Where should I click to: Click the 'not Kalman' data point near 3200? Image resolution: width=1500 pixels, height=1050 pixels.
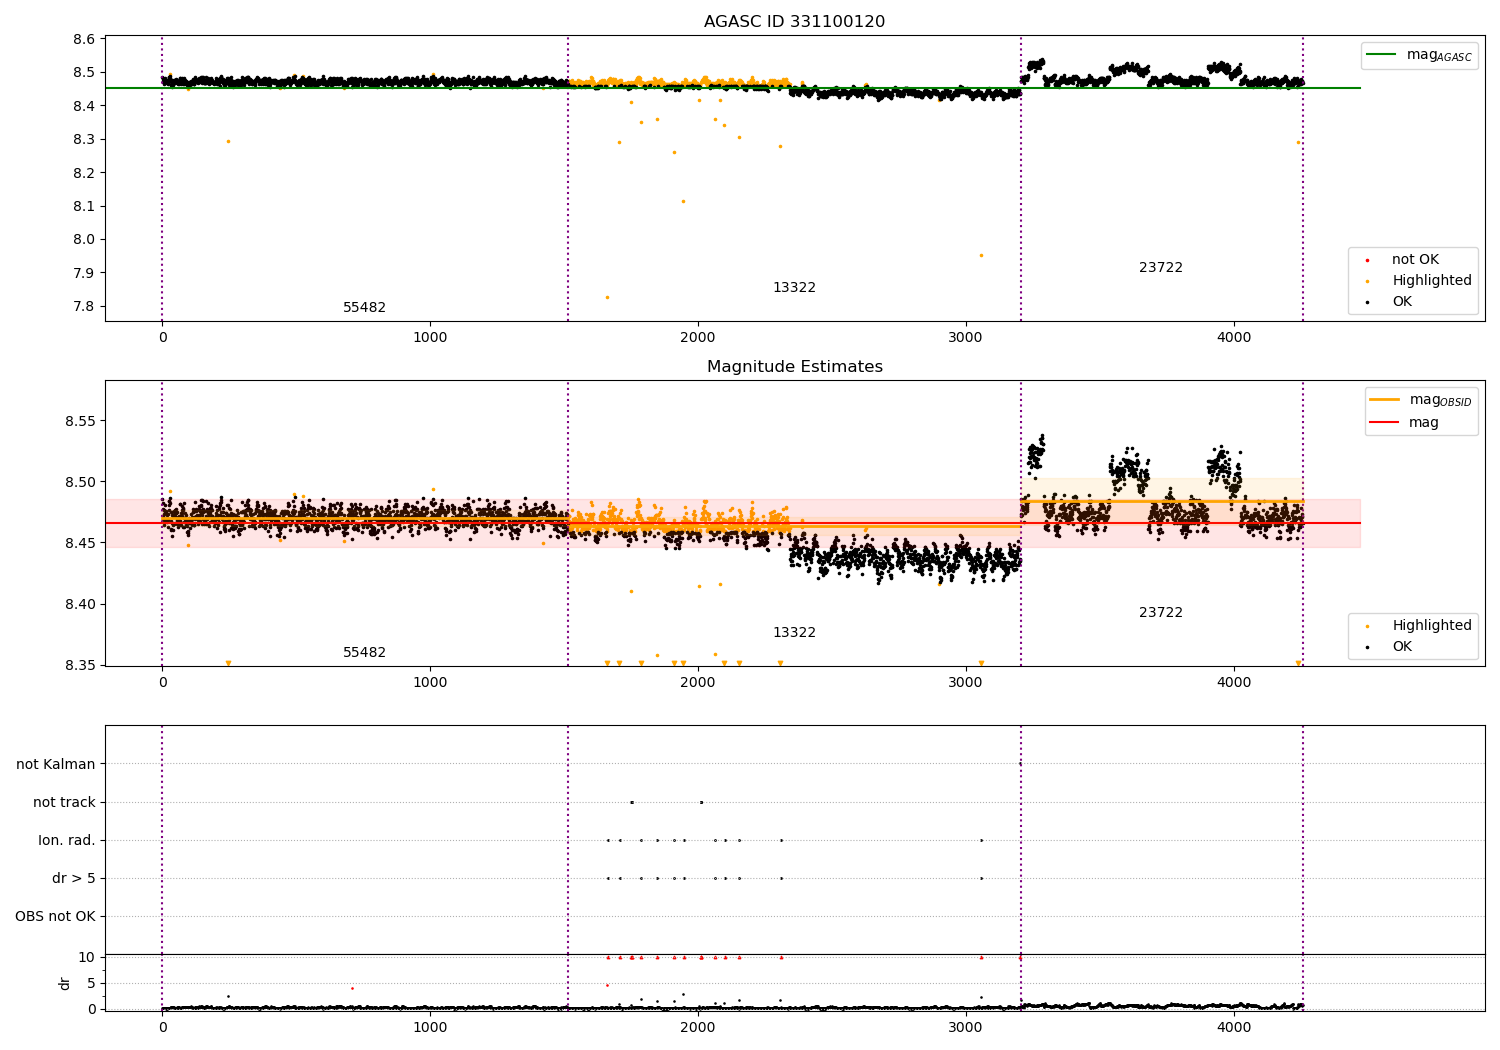(x=1020, y=764)
